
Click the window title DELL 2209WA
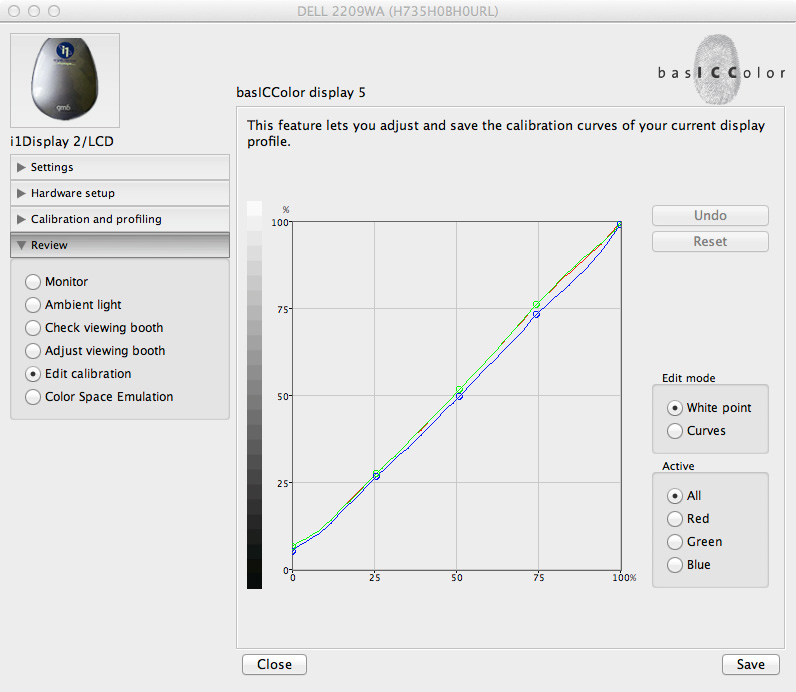point(397,11)
